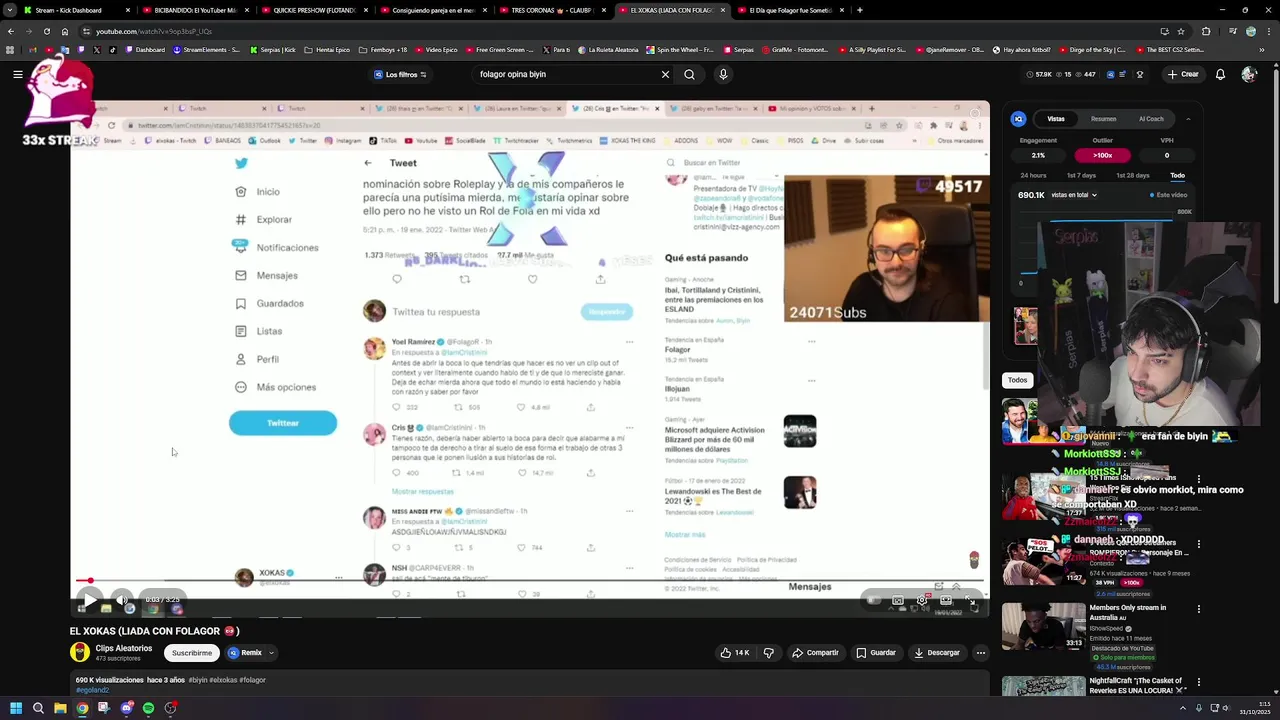Screen dimensions: 1280x720
Task: Open the Chrome taskbar icon
Action: [x=82, y=708]
